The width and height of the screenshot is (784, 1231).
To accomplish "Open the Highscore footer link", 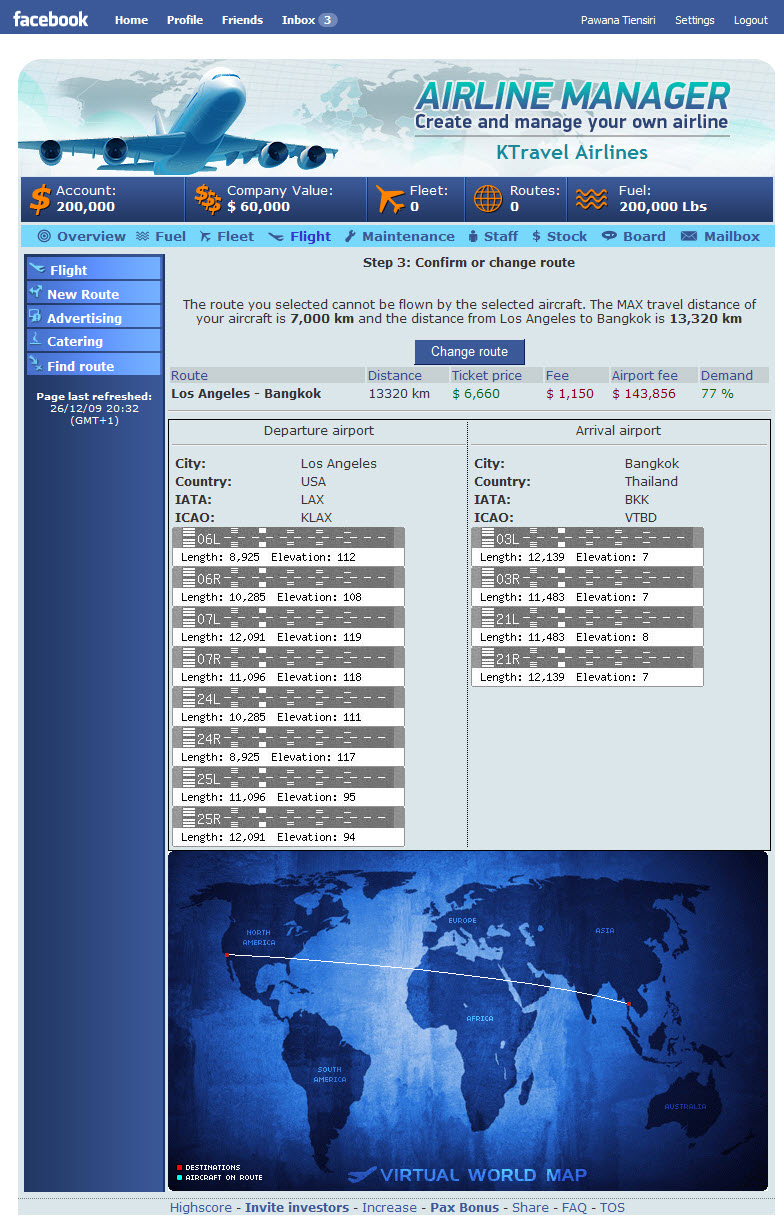I will 200,1207.
